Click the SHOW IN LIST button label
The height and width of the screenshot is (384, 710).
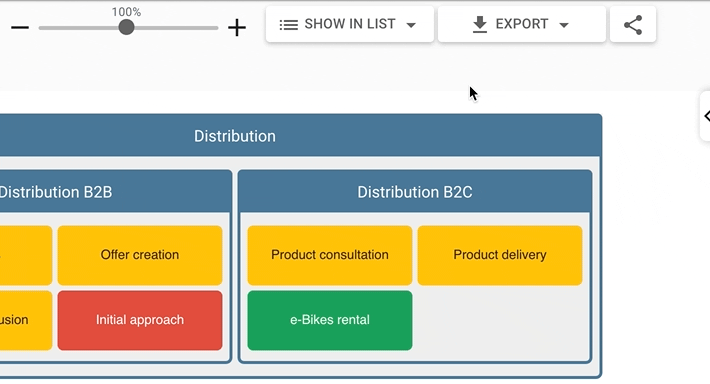[350, 24]
